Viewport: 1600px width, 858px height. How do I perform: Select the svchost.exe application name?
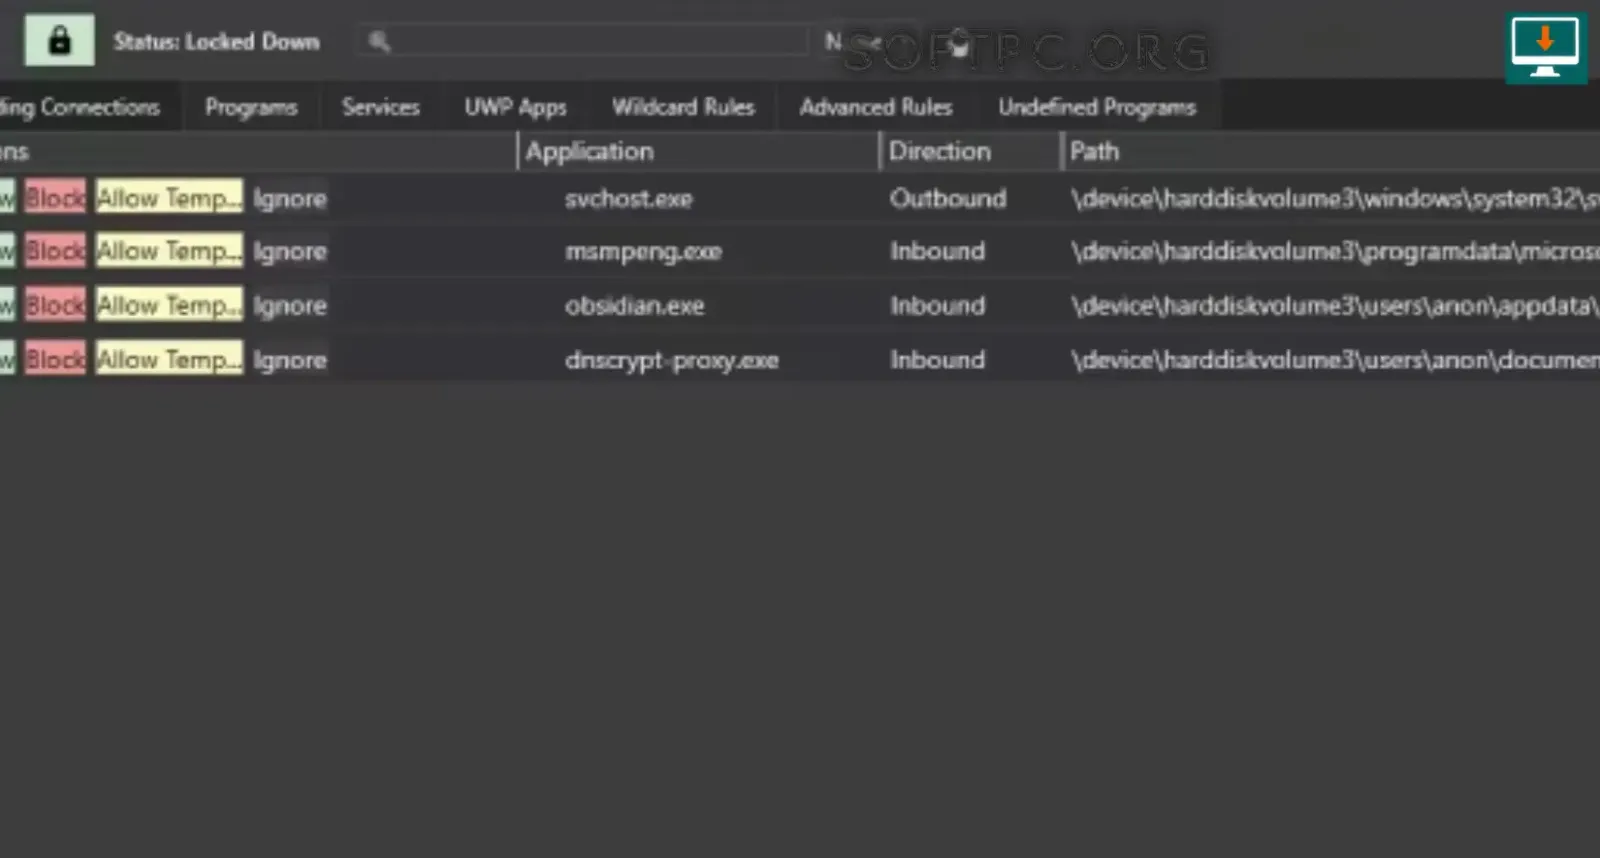[629, 199]
